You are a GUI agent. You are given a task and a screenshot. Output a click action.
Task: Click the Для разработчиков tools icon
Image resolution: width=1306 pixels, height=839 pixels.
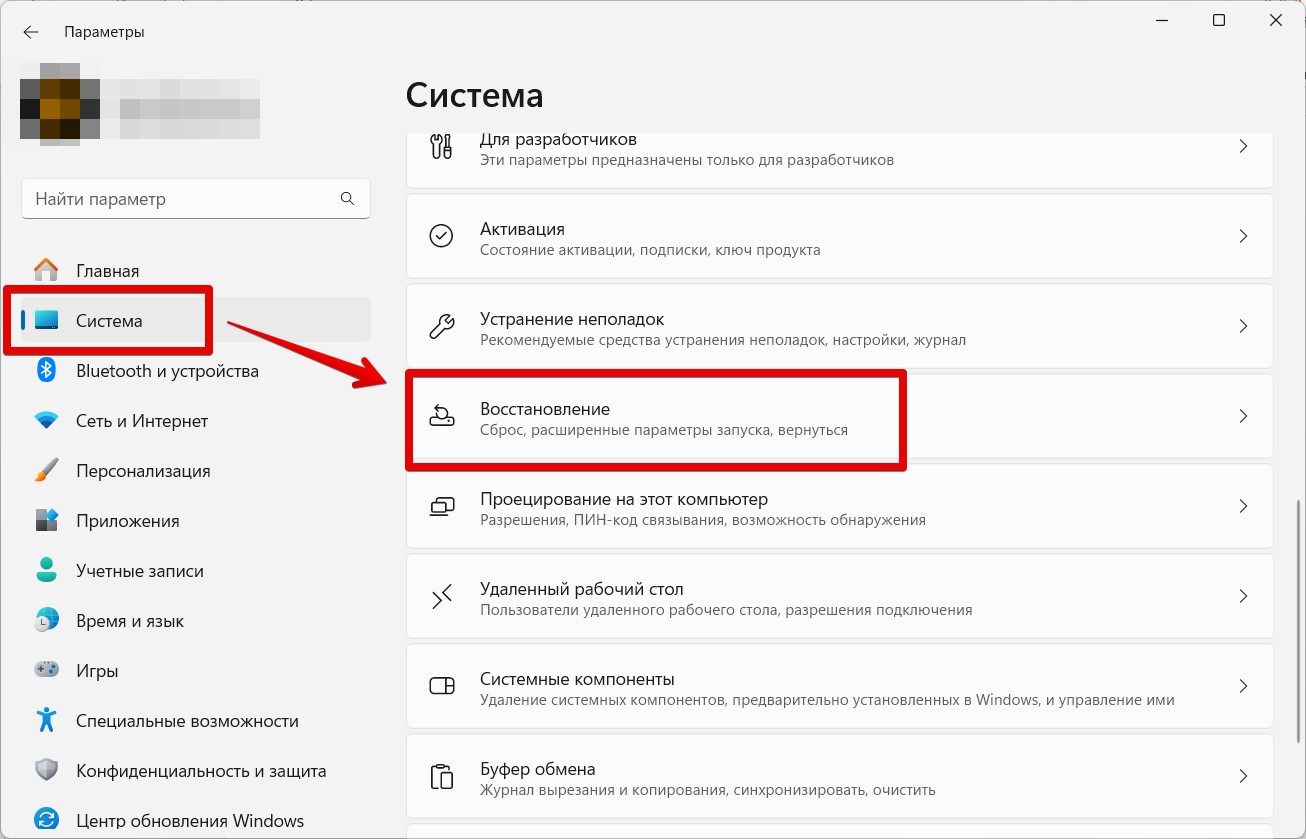tap(441, 147)
